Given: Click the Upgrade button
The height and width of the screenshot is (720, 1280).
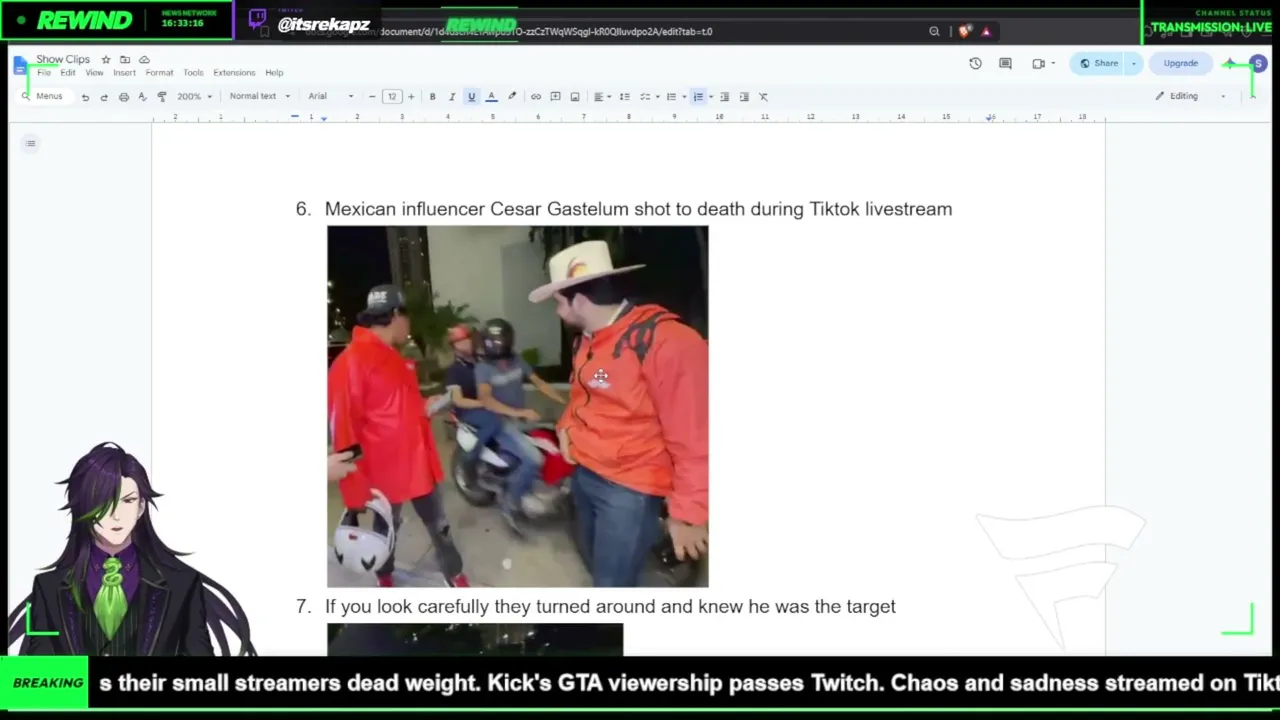Looking at the screenshot, I should coord(1180,63).
